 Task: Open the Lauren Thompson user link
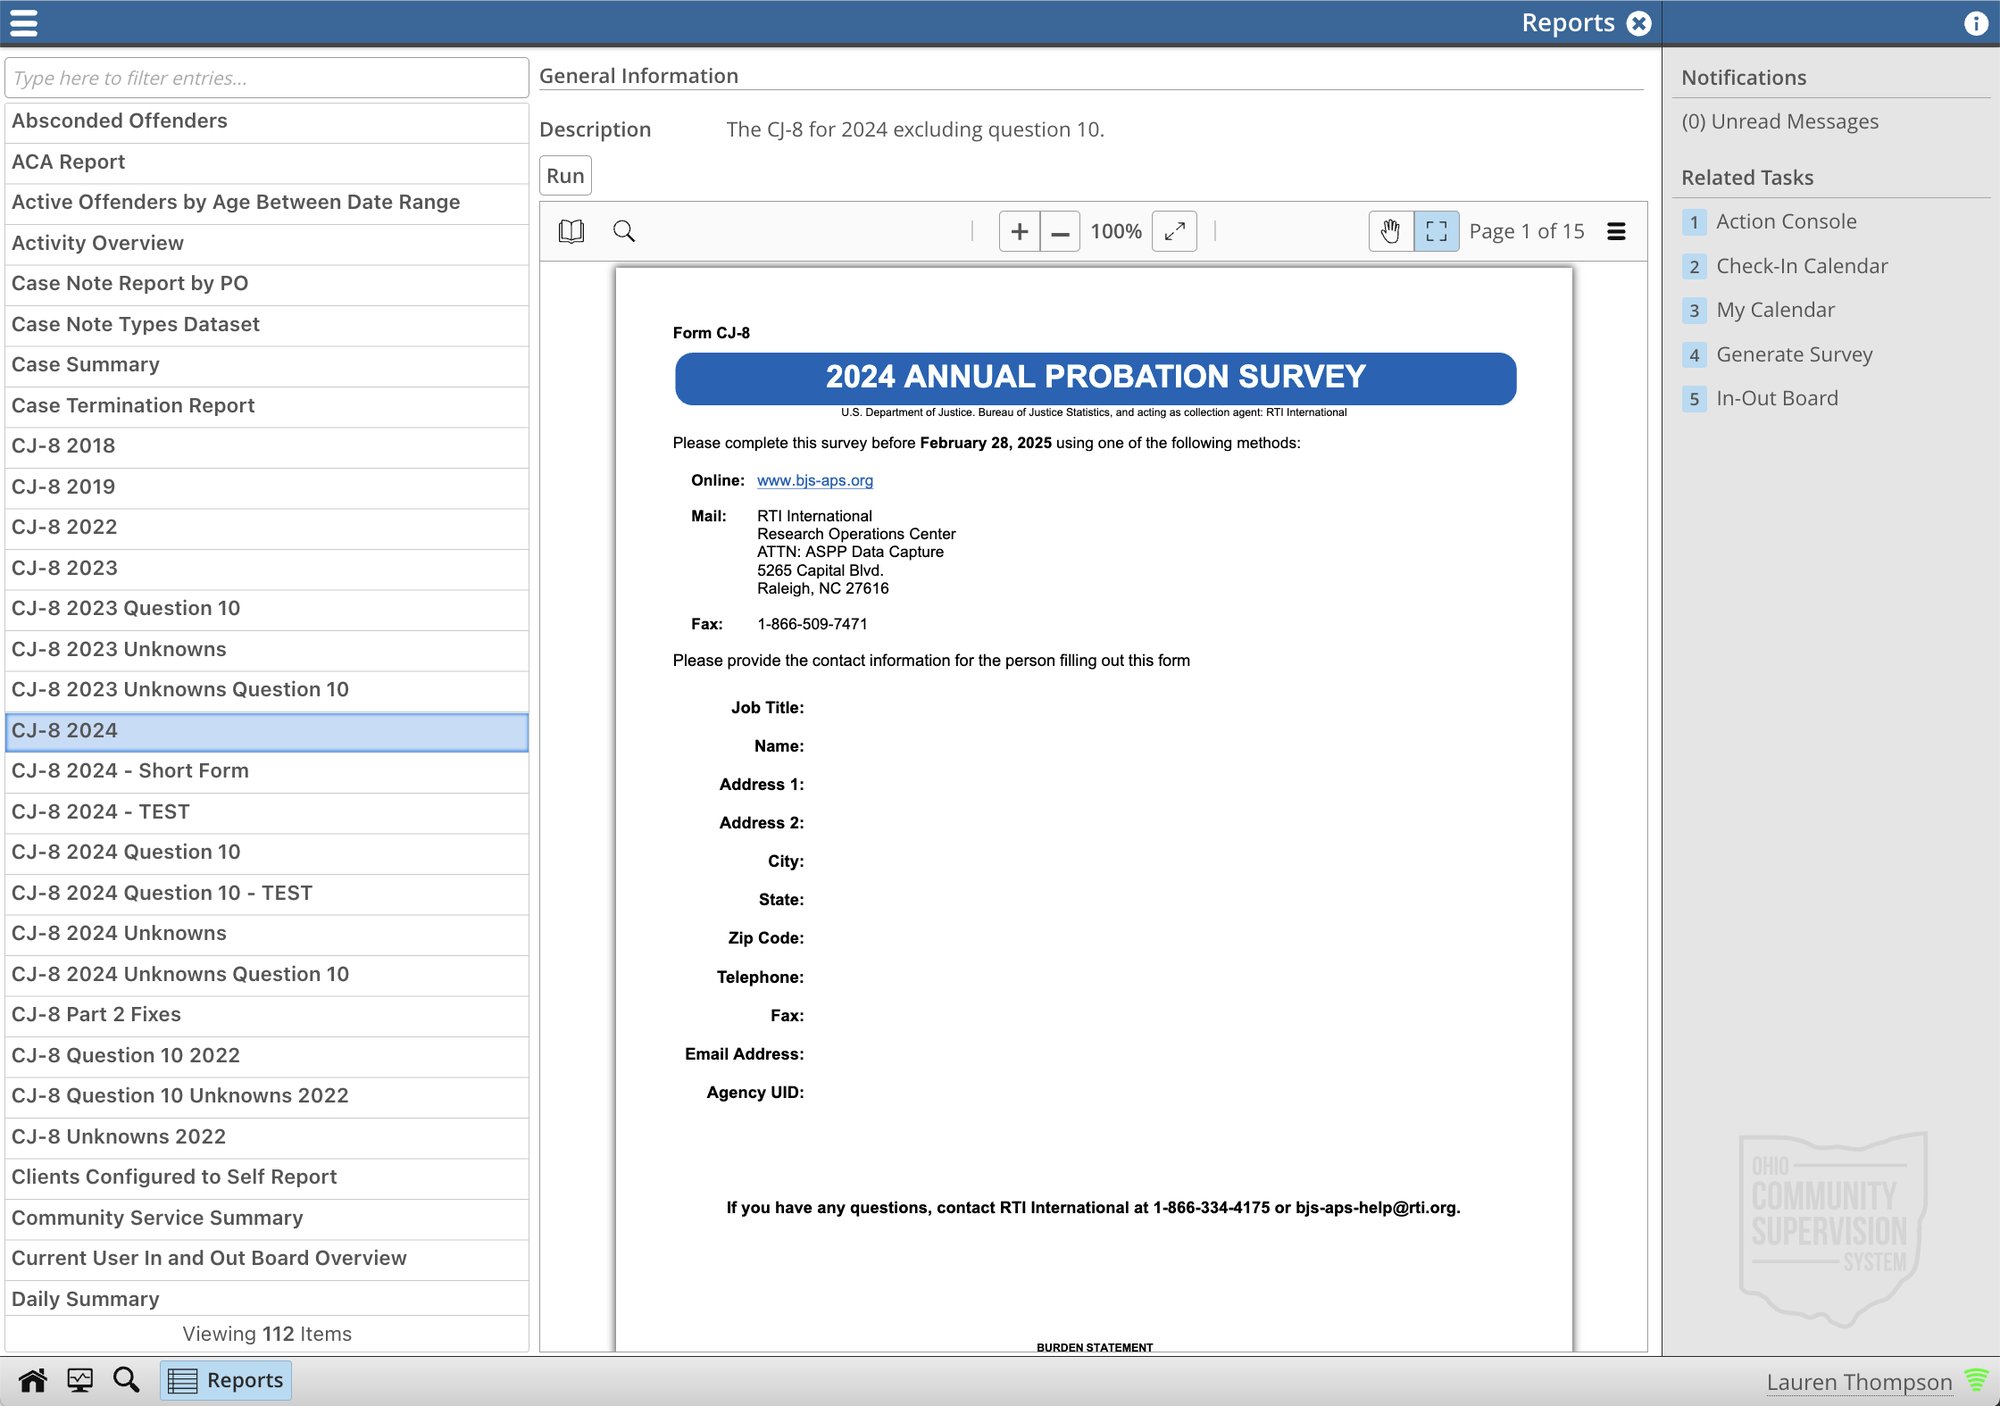(x=1859, y=1382)
